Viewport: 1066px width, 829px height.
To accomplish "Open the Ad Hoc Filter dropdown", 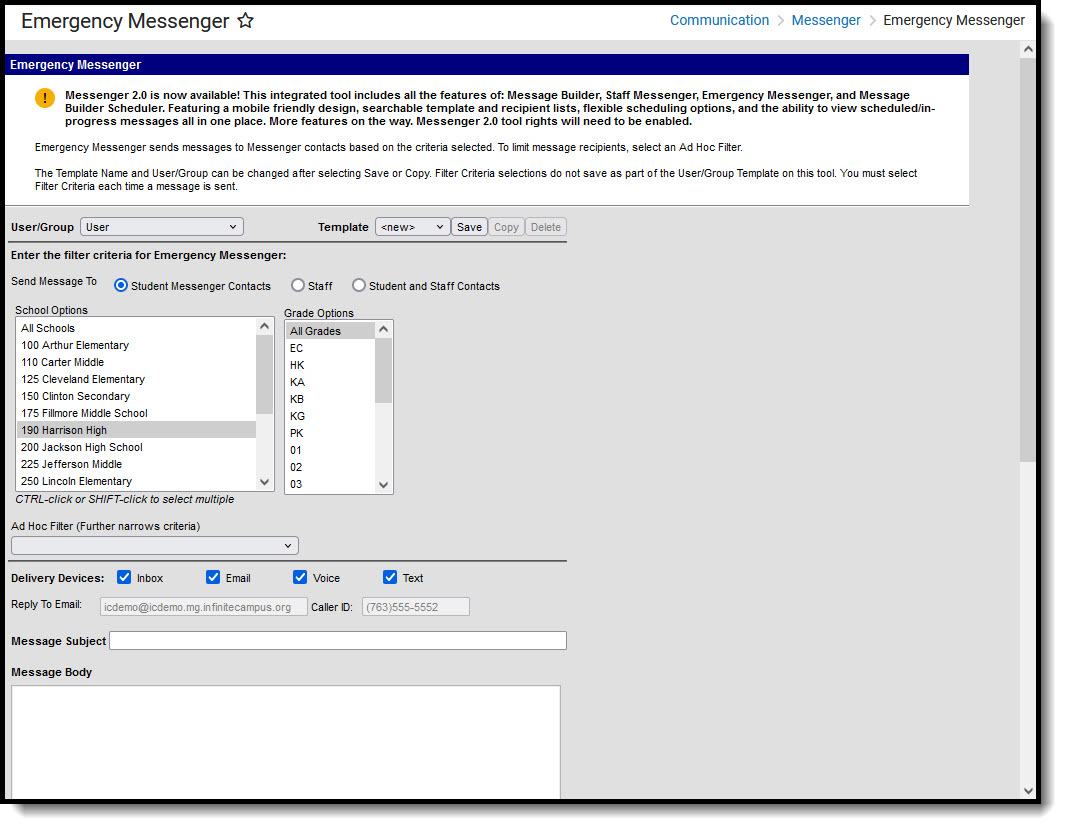I will [x=155, y=545].
